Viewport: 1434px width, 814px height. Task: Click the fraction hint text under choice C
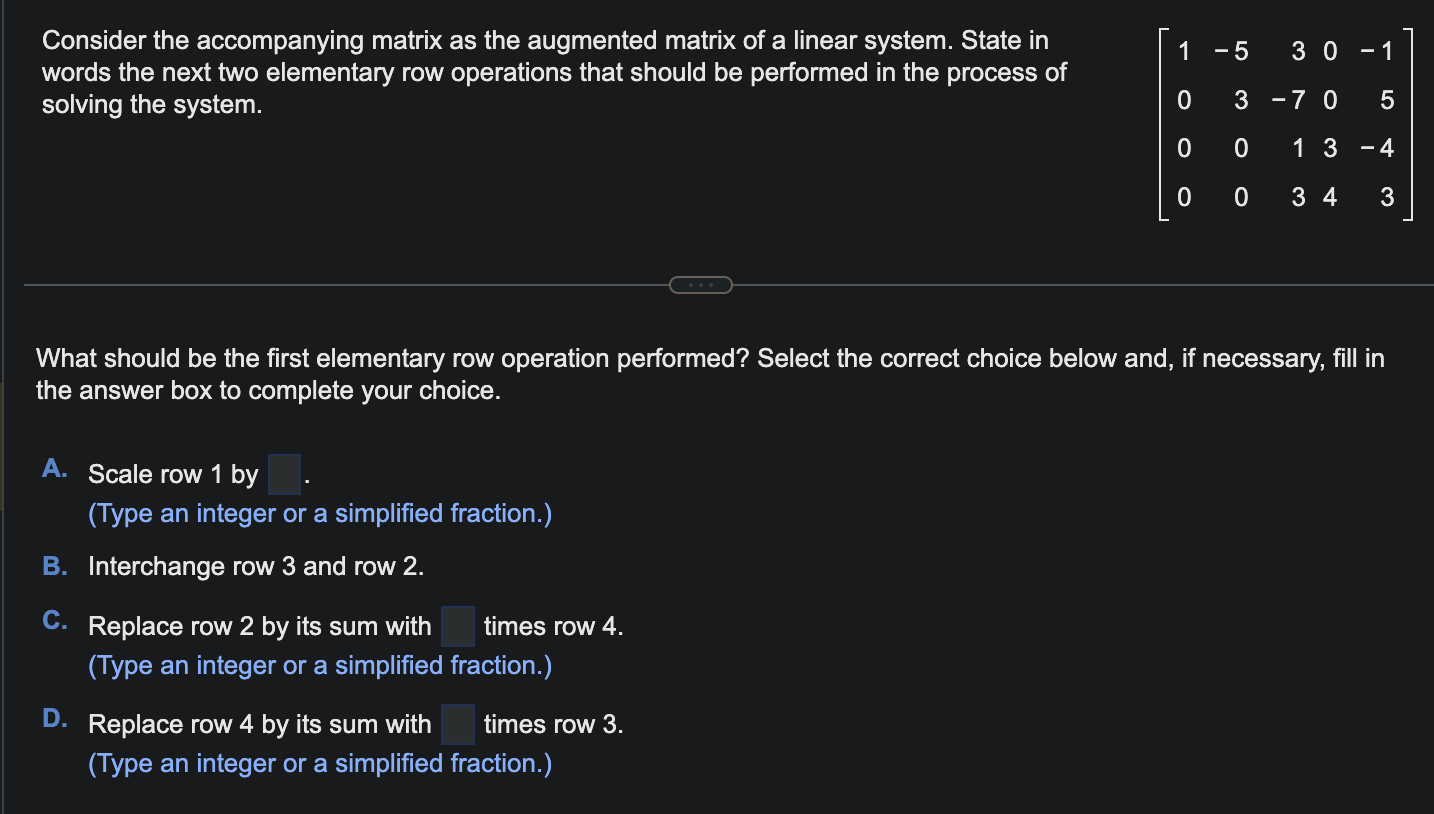pyautogui.click(x=320, y=665)
